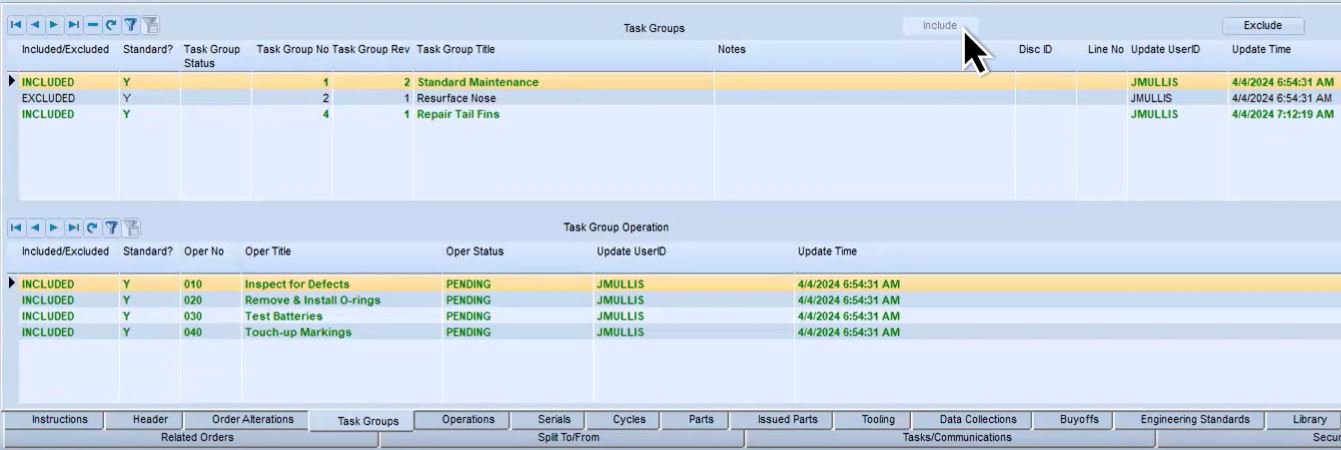Image resolution: width=1341 pixels, height=450 pixels.
Task: Click the 4/4/2024 7:12:19 AM update time cell
Action: pyautogui.click(x=1282, y=114)
